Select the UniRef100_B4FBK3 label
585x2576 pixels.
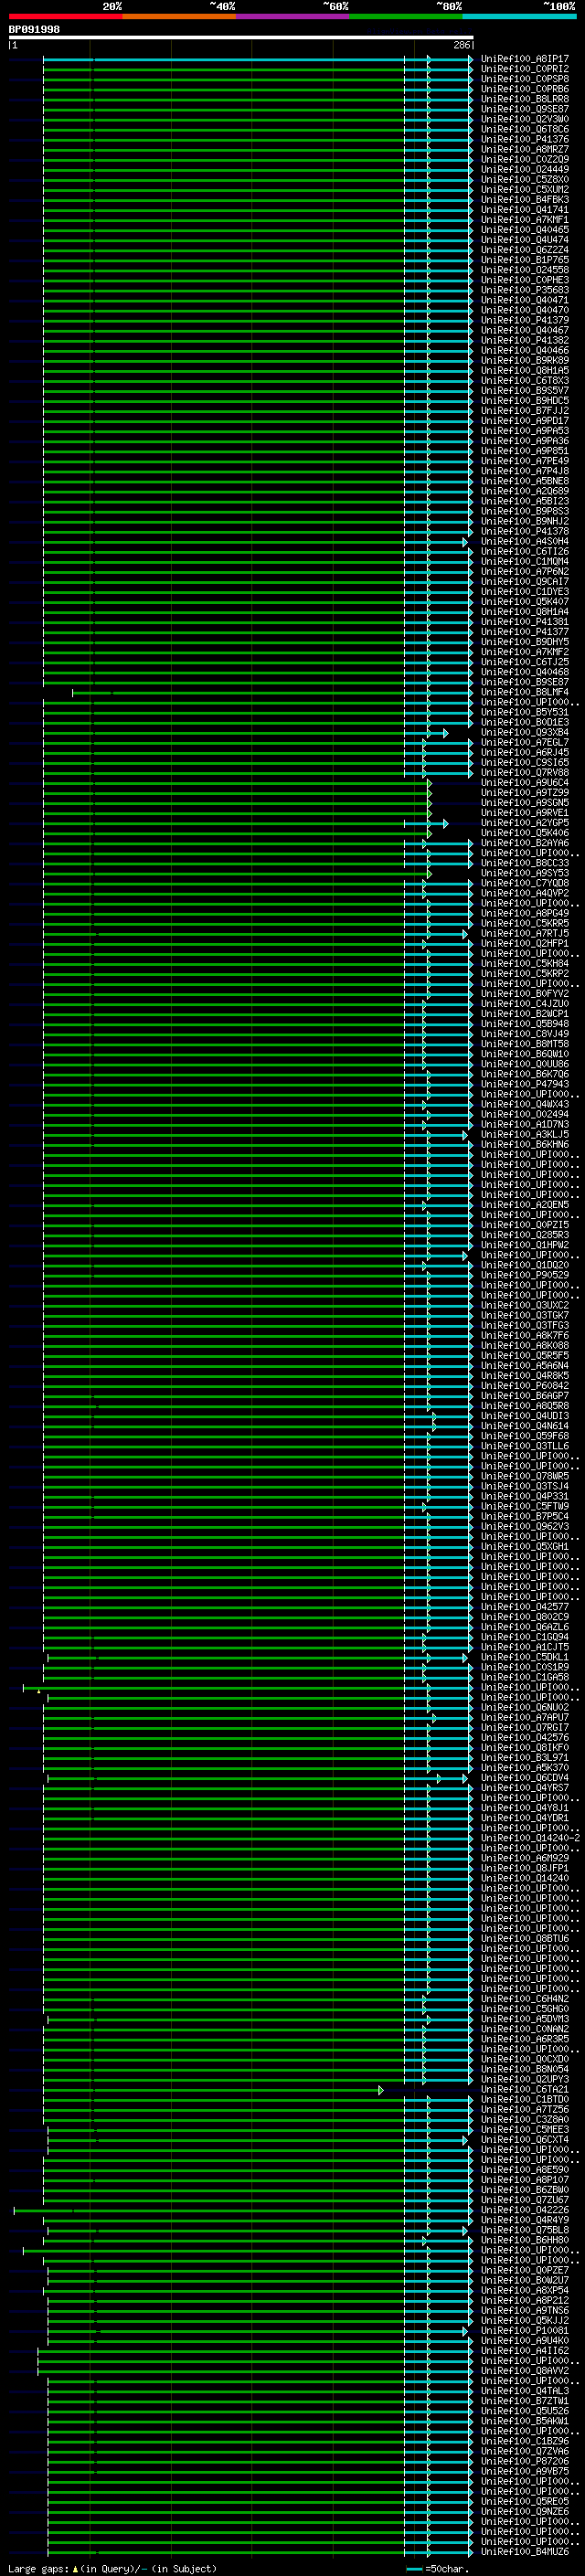(x=524, y=200)
